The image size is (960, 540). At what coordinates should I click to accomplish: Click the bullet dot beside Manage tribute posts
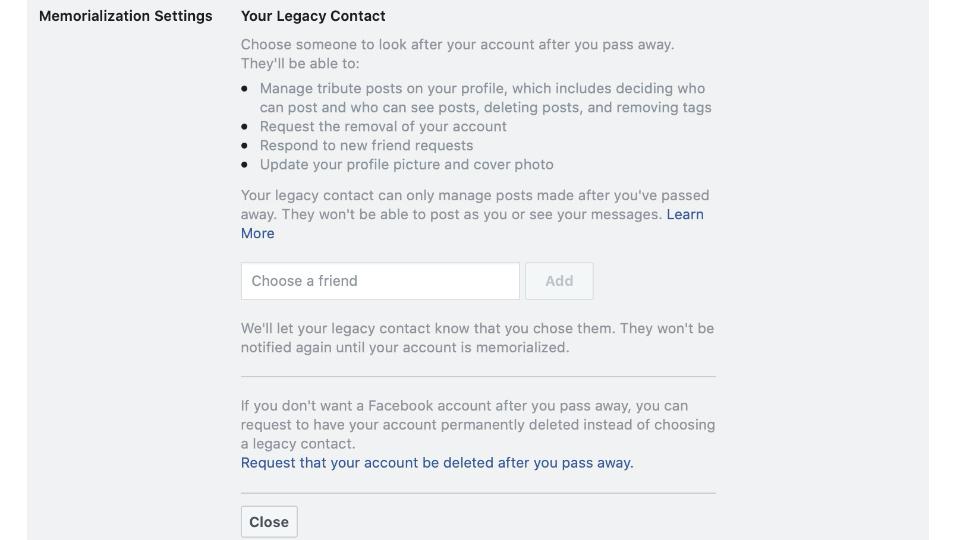click(x=245, y=89)
